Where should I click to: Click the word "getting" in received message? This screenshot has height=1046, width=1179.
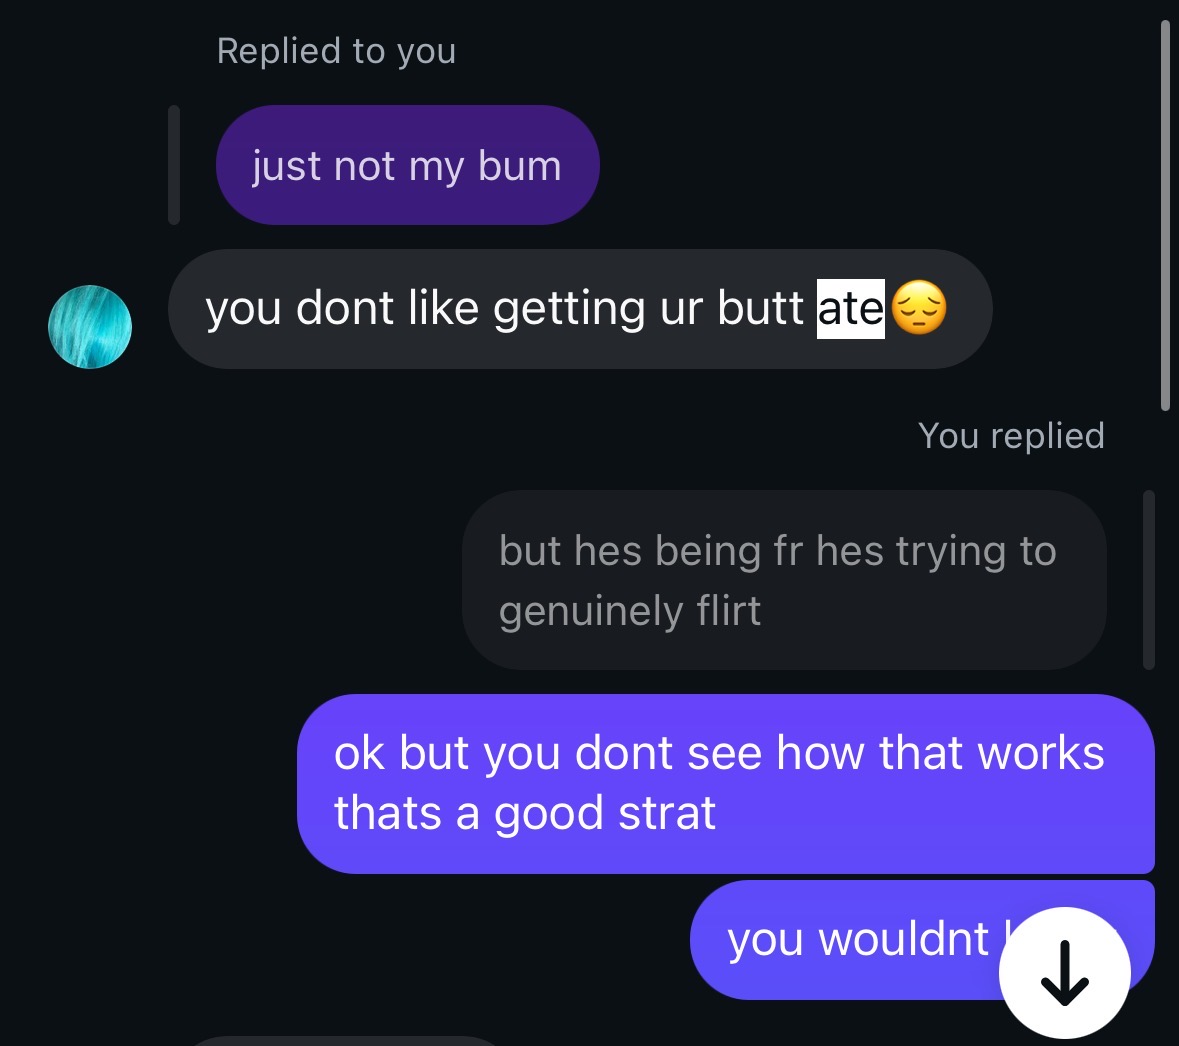pos(569,309)
